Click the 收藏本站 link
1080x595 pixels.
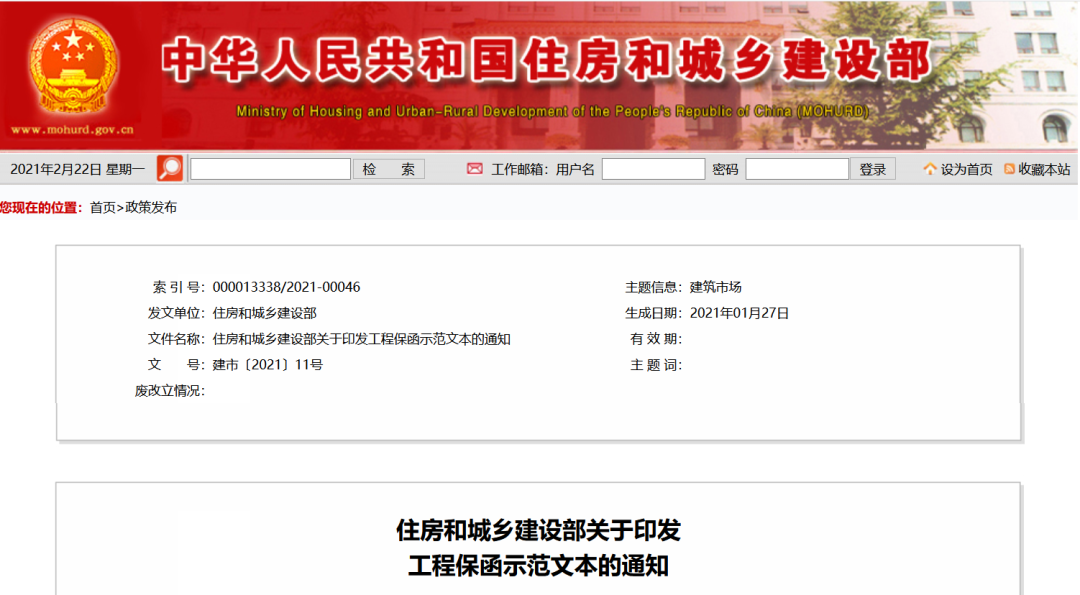[1044, 169]
